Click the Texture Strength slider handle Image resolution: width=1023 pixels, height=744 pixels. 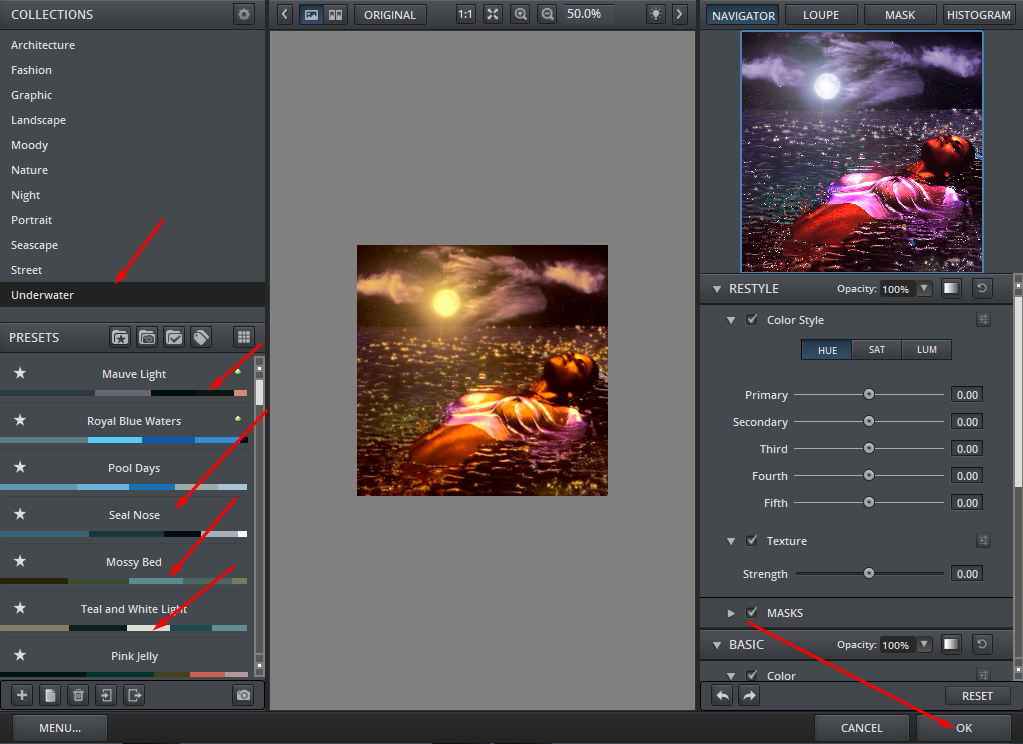coord(868,573)
